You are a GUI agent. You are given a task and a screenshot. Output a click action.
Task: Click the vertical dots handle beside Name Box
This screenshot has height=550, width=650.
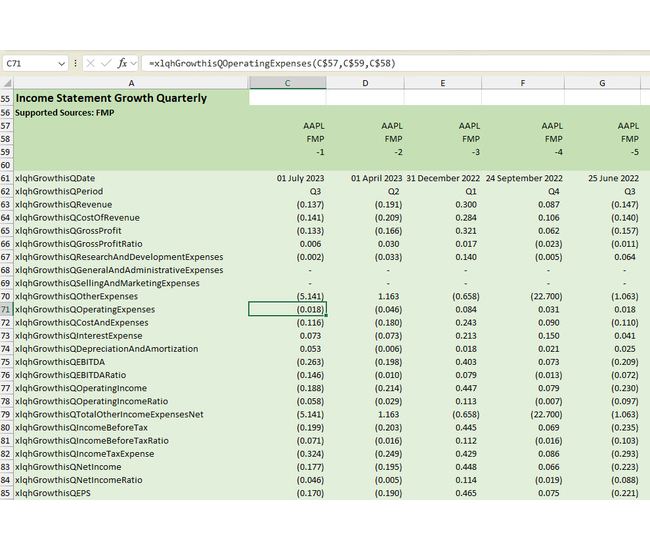[x=74, y=62]
